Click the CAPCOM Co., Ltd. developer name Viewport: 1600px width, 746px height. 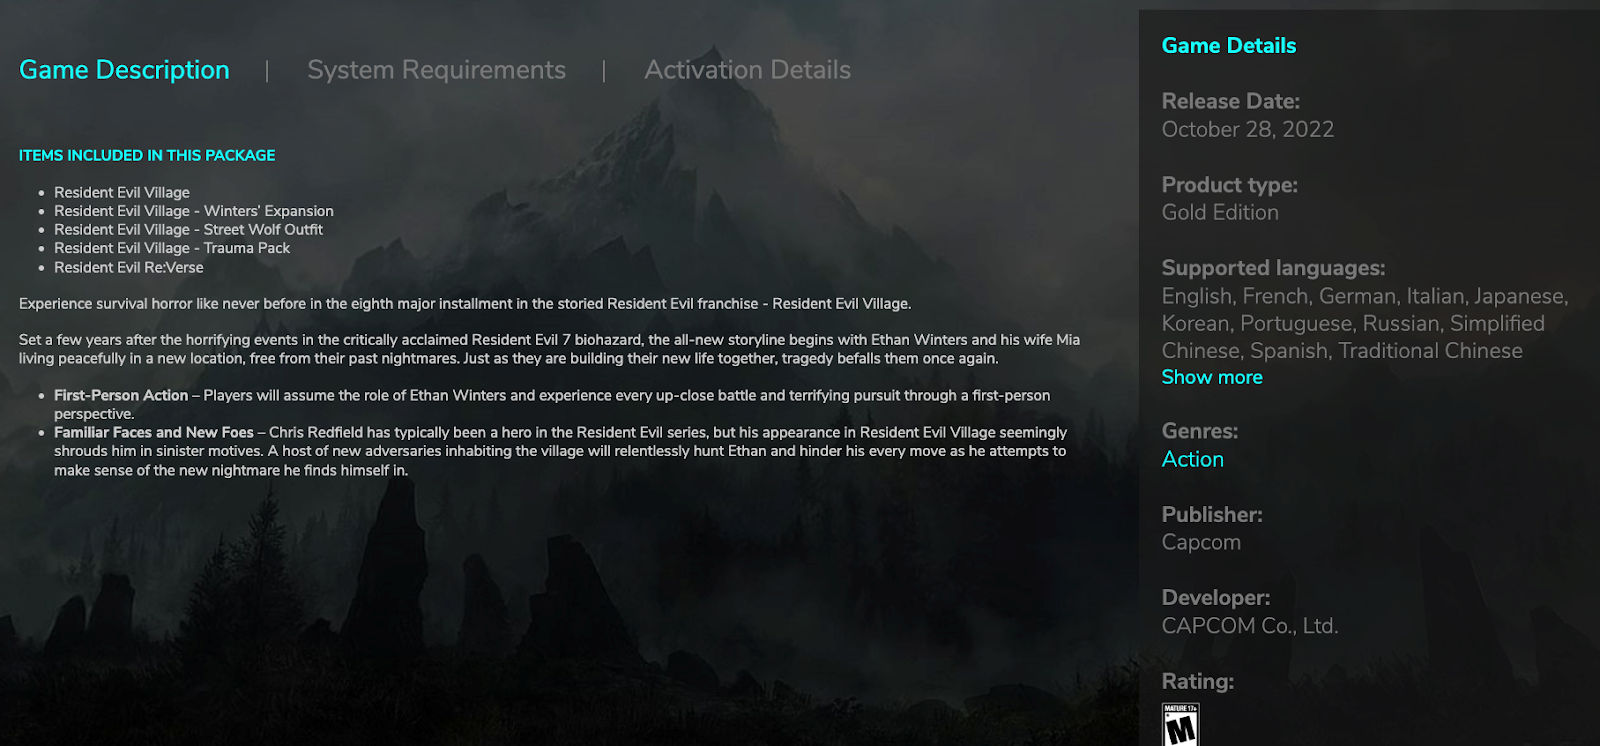click(1249, 625)
